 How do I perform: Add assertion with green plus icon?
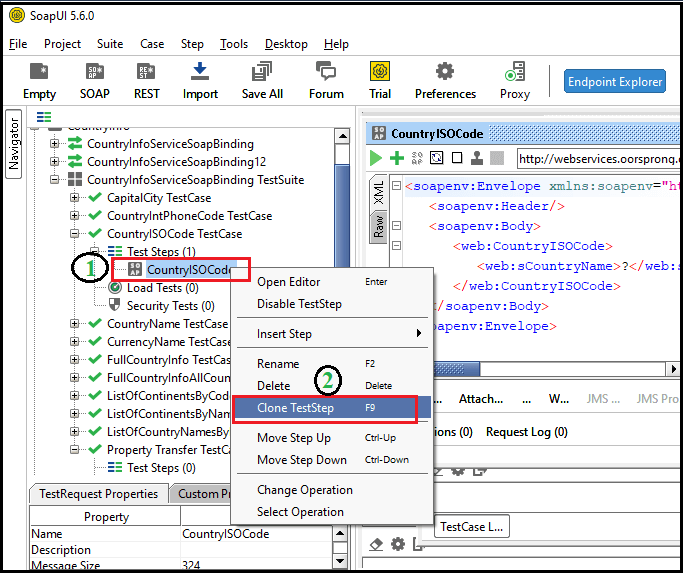click(x=396, y=158)
